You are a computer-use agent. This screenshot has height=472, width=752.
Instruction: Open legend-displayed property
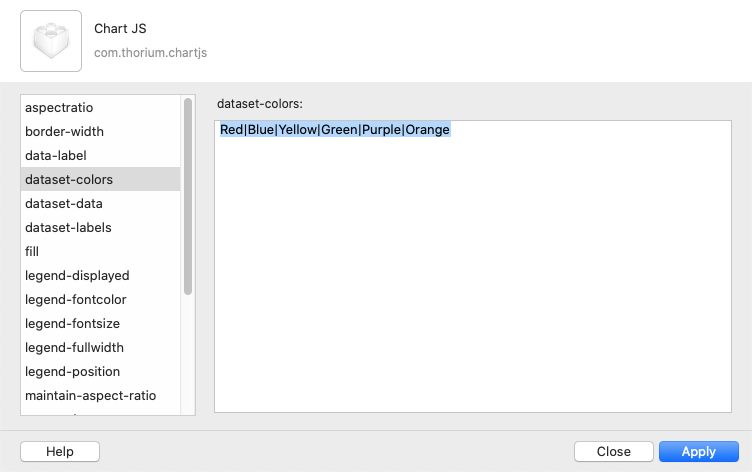(x=100, y=275)
